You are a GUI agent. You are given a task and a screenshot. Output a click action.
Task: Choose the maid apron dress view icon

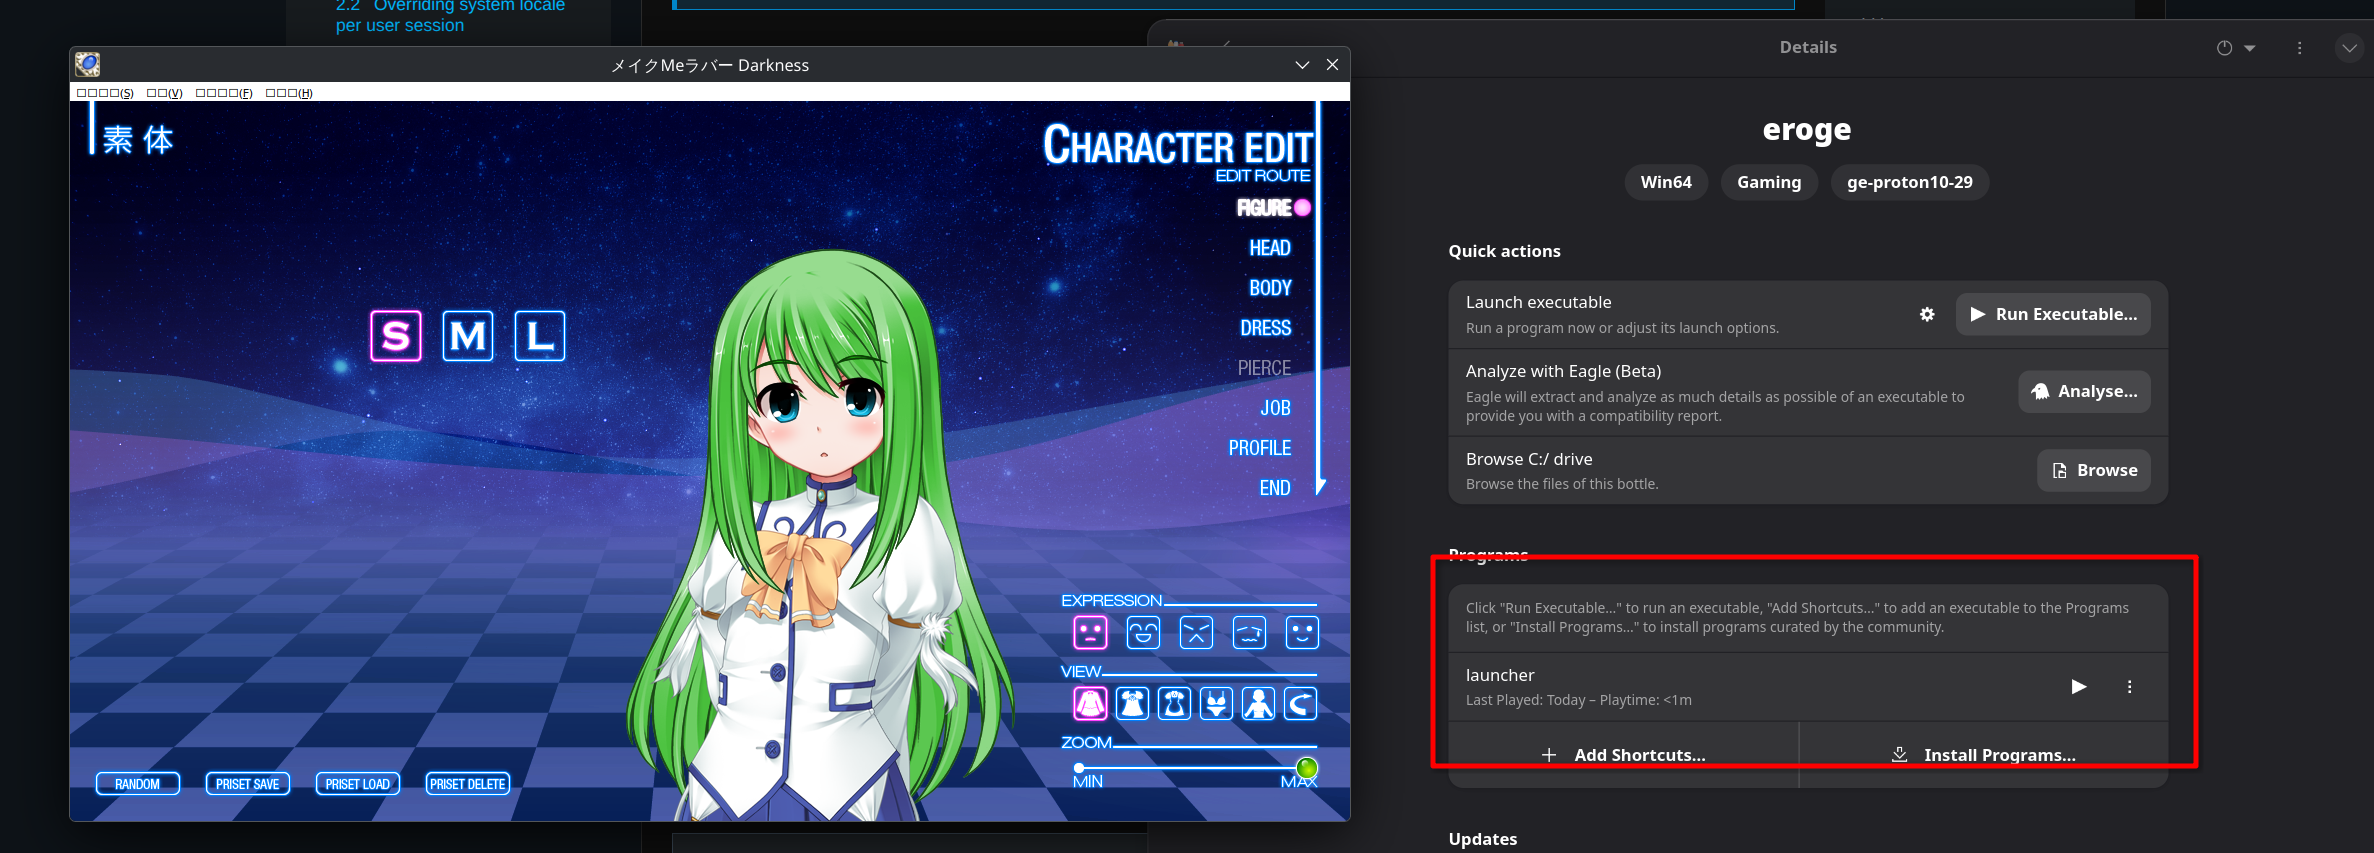pos(1174,704)
